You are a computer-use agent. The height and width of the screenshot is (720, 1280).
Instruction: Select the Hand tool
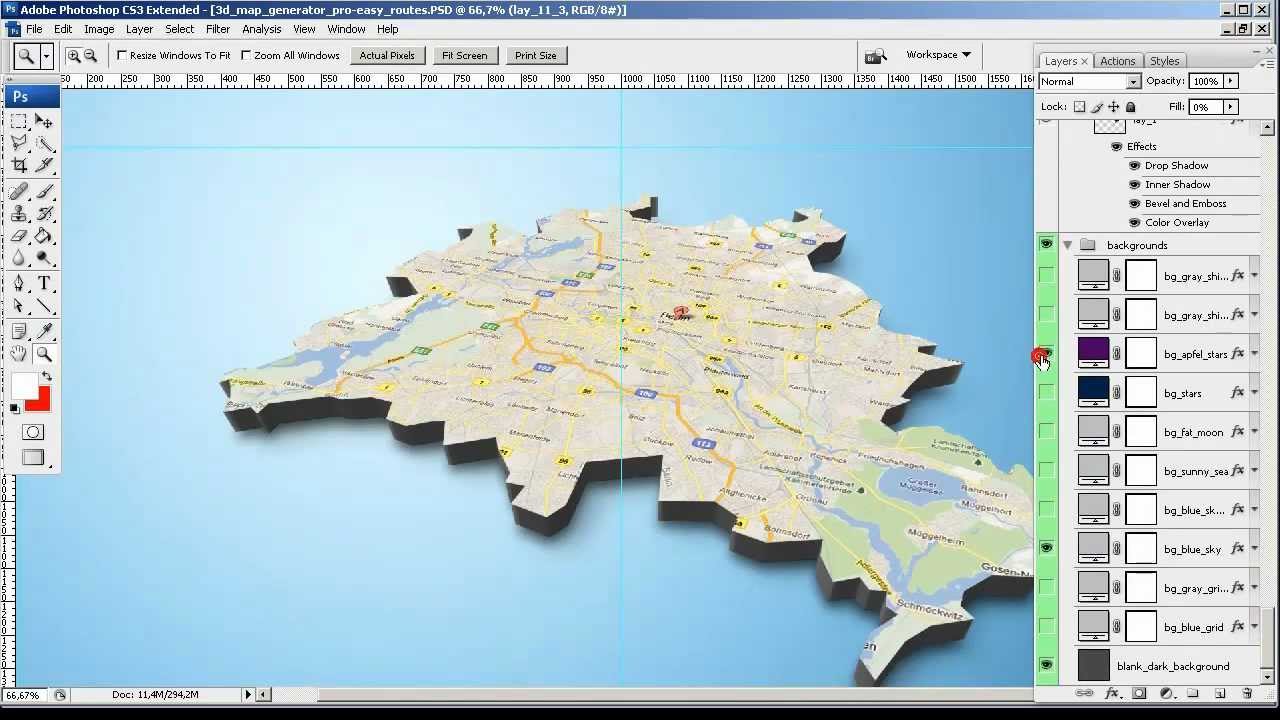coord(20,354)
